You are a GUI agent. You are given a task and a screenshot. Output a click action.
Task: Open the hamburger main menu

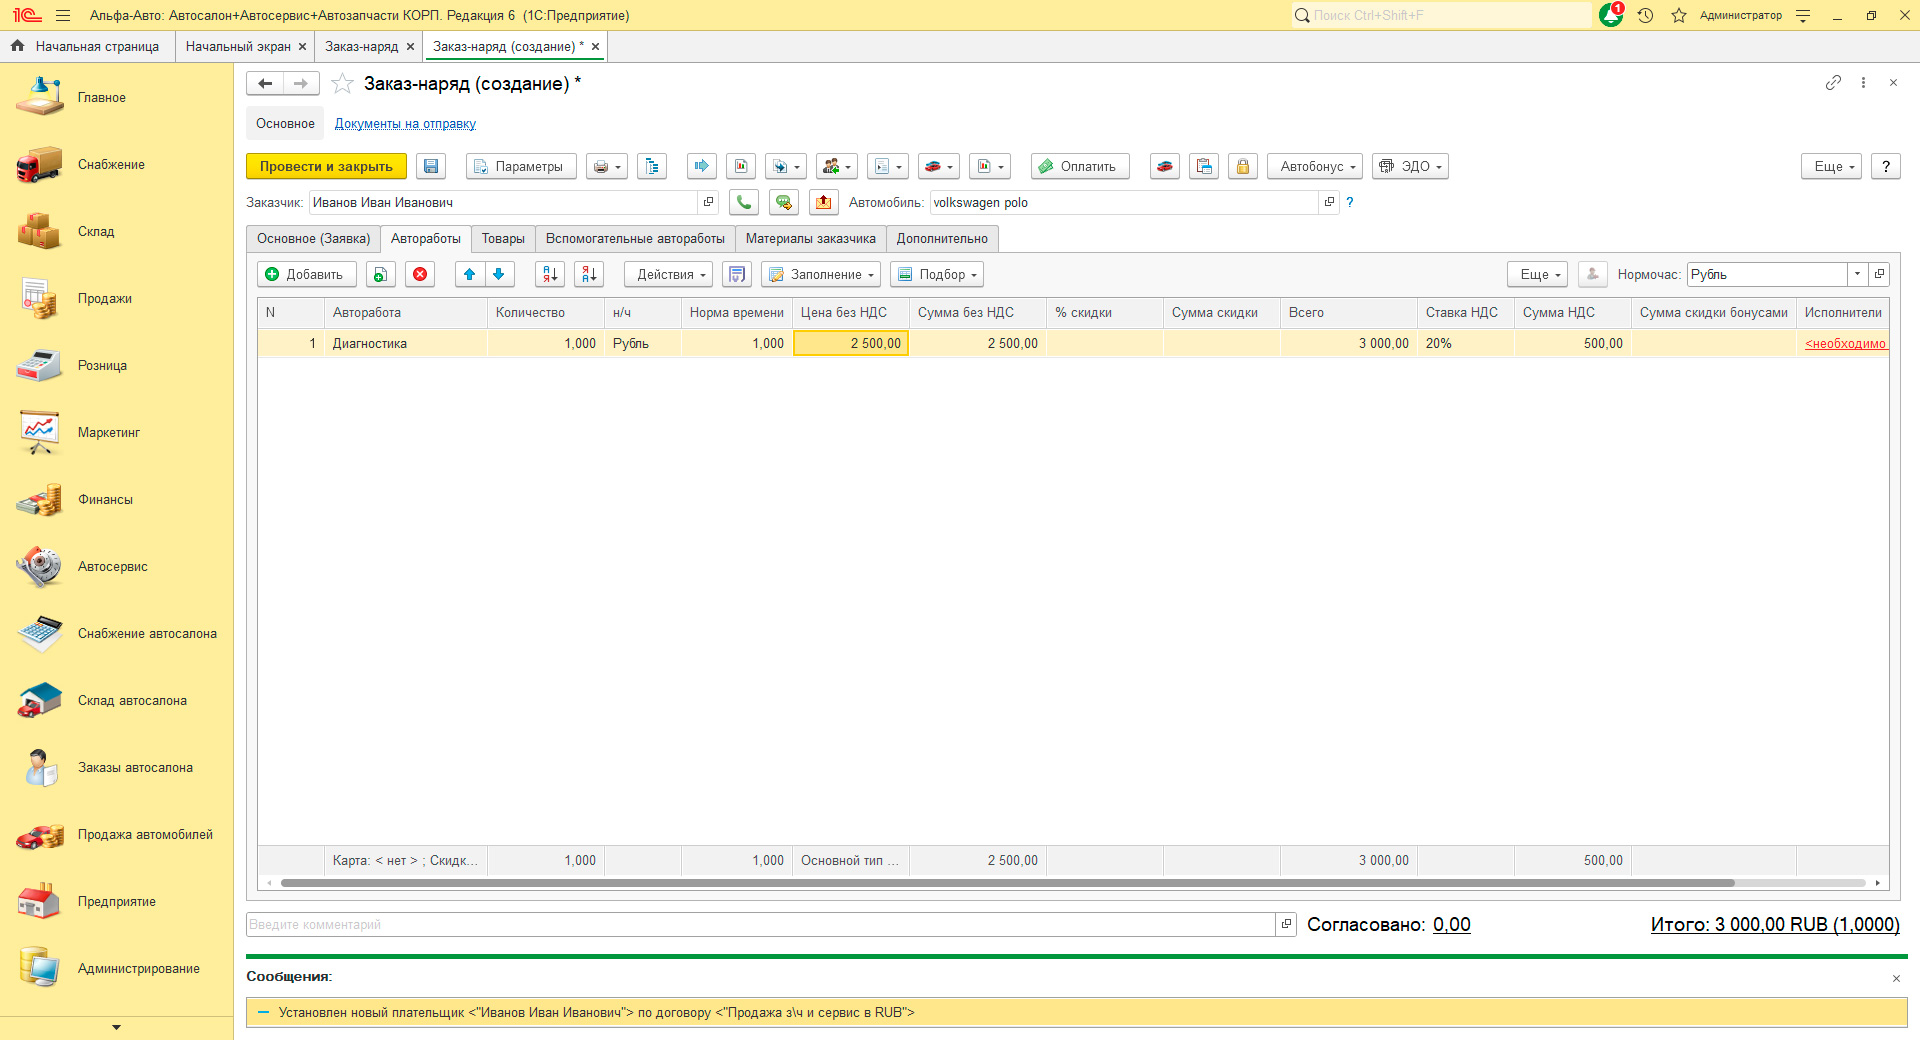tap(63, 15)
